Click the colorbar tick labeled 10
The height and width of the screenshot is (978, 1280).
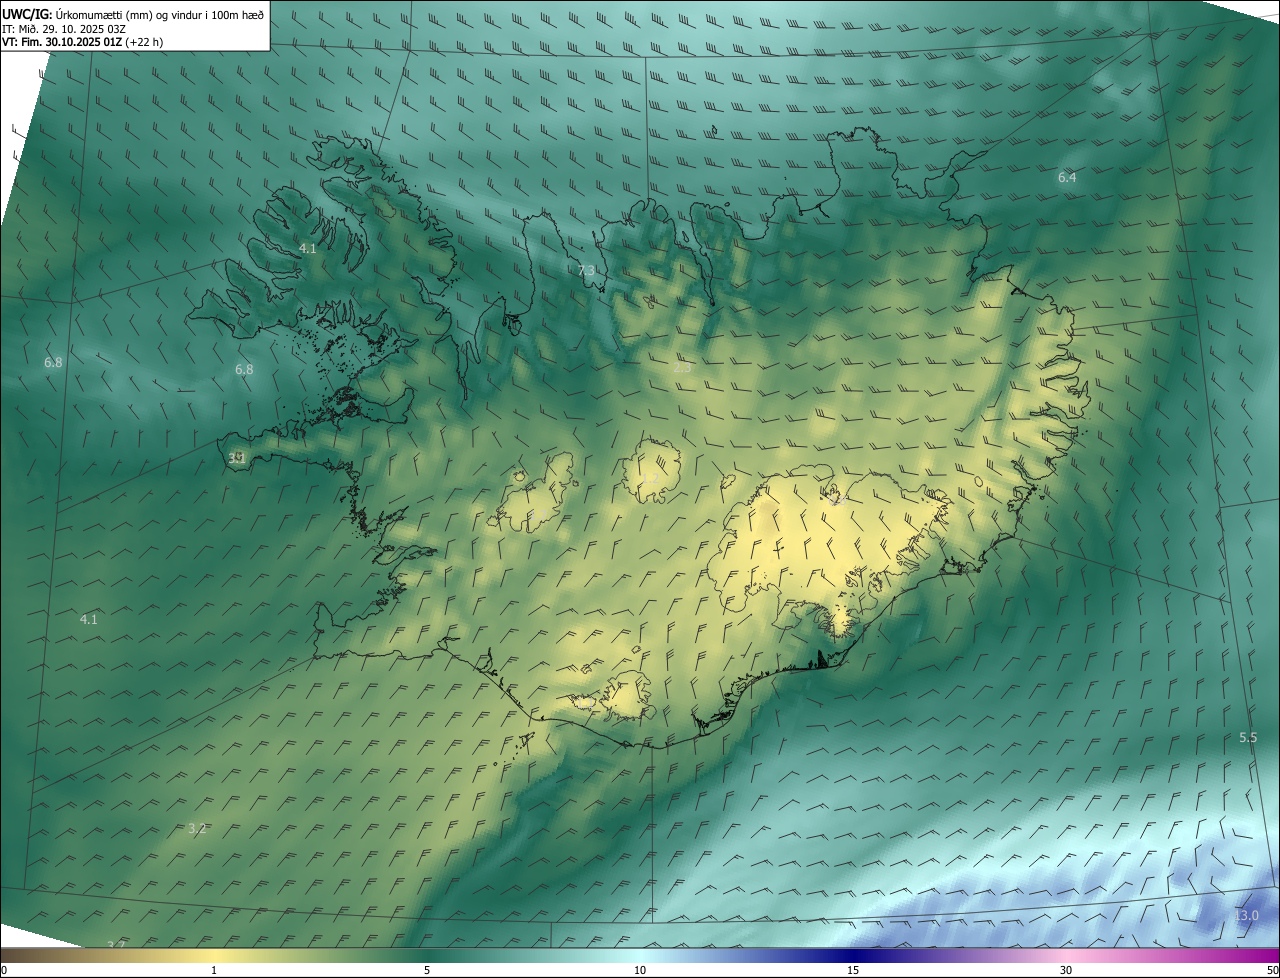pyautogui.click(x=640, y=970)
